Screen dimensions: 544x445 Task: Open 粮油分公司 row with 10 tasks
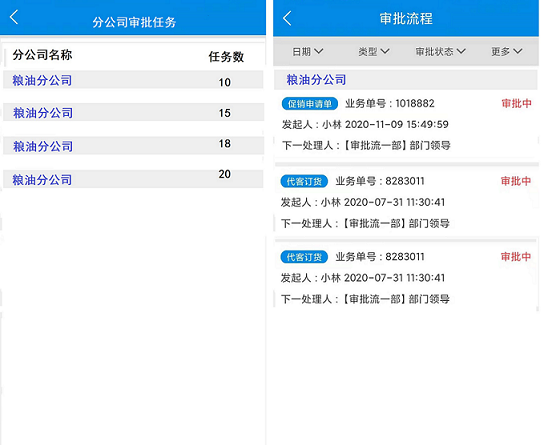[133, 80]
